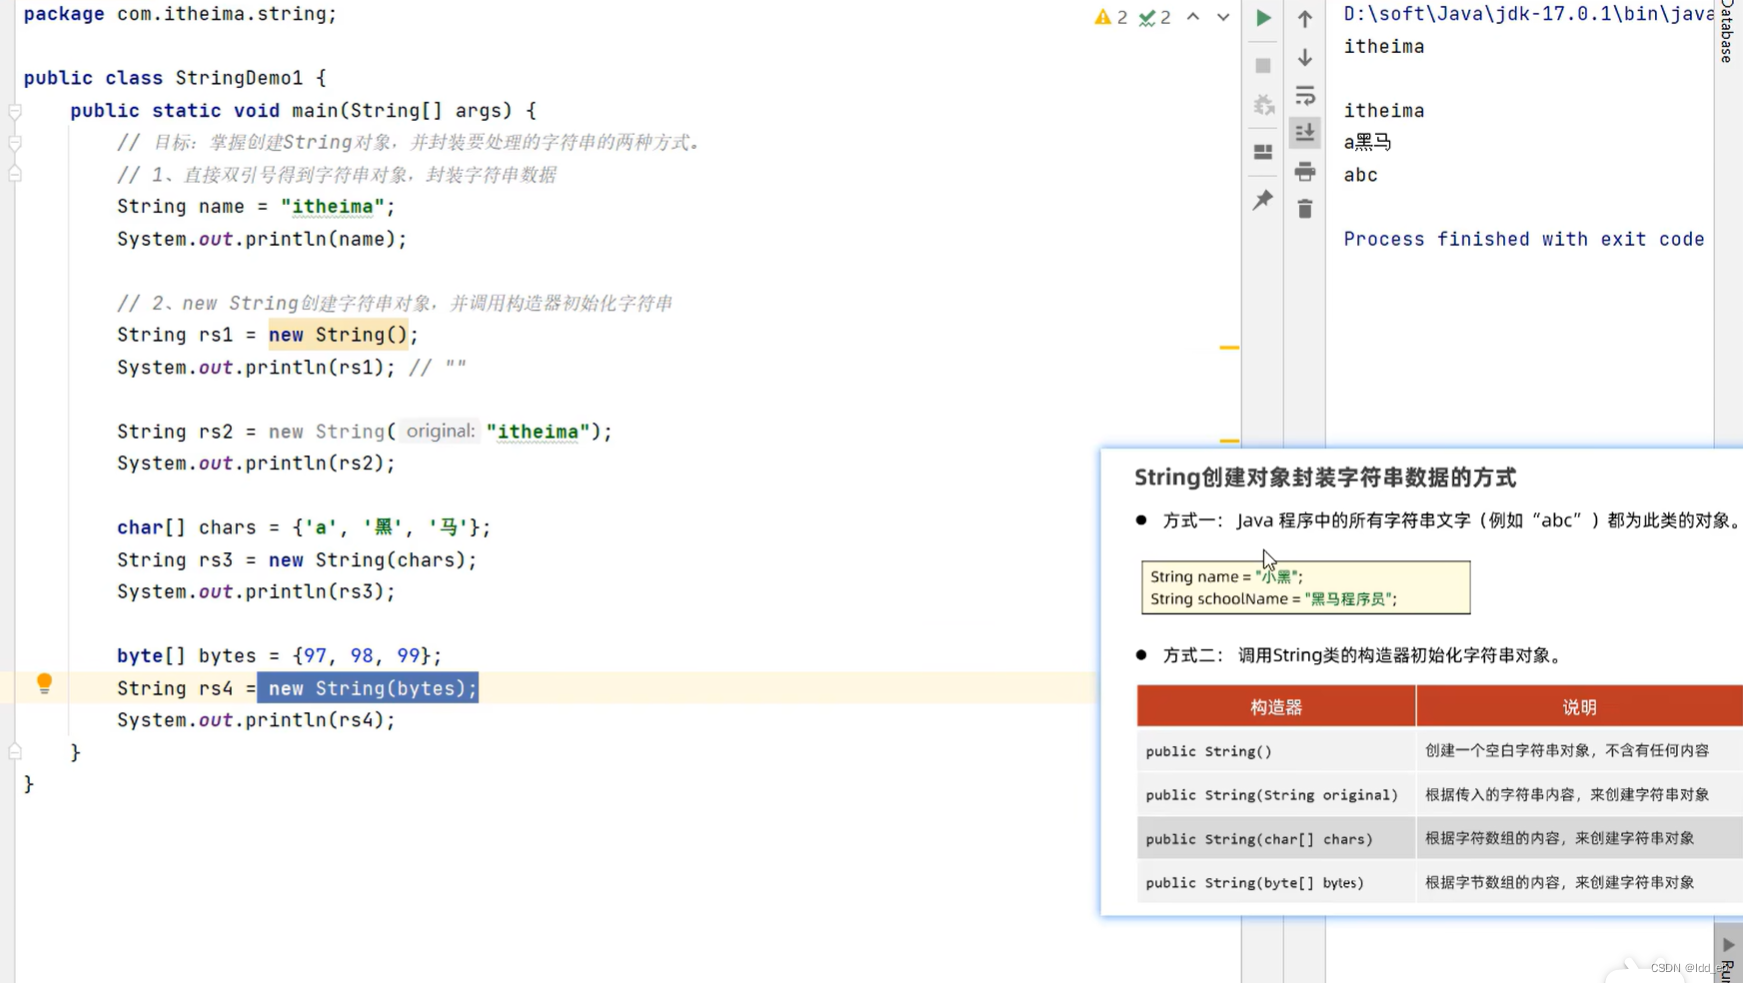1743x983 pixels.
Task: Click warning stripe mark beside rs1 line
Action: pos(1229,348)
